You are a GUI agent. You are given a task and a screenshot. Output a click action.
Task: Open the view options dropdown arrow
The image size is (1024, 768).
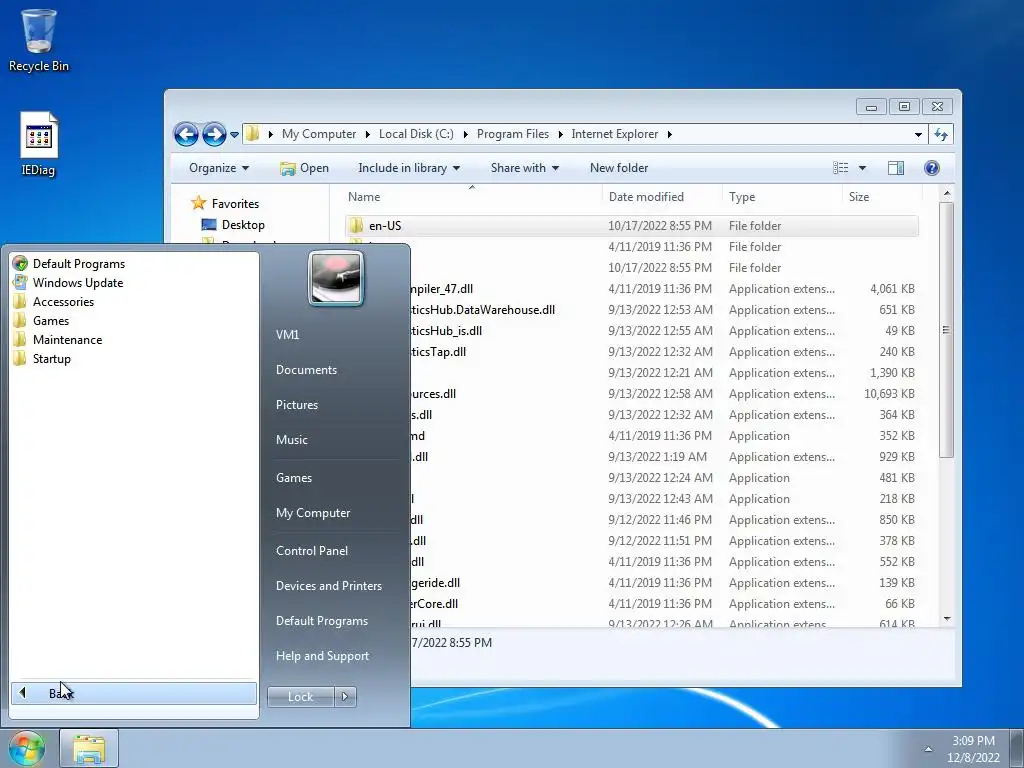pos(862,168)
